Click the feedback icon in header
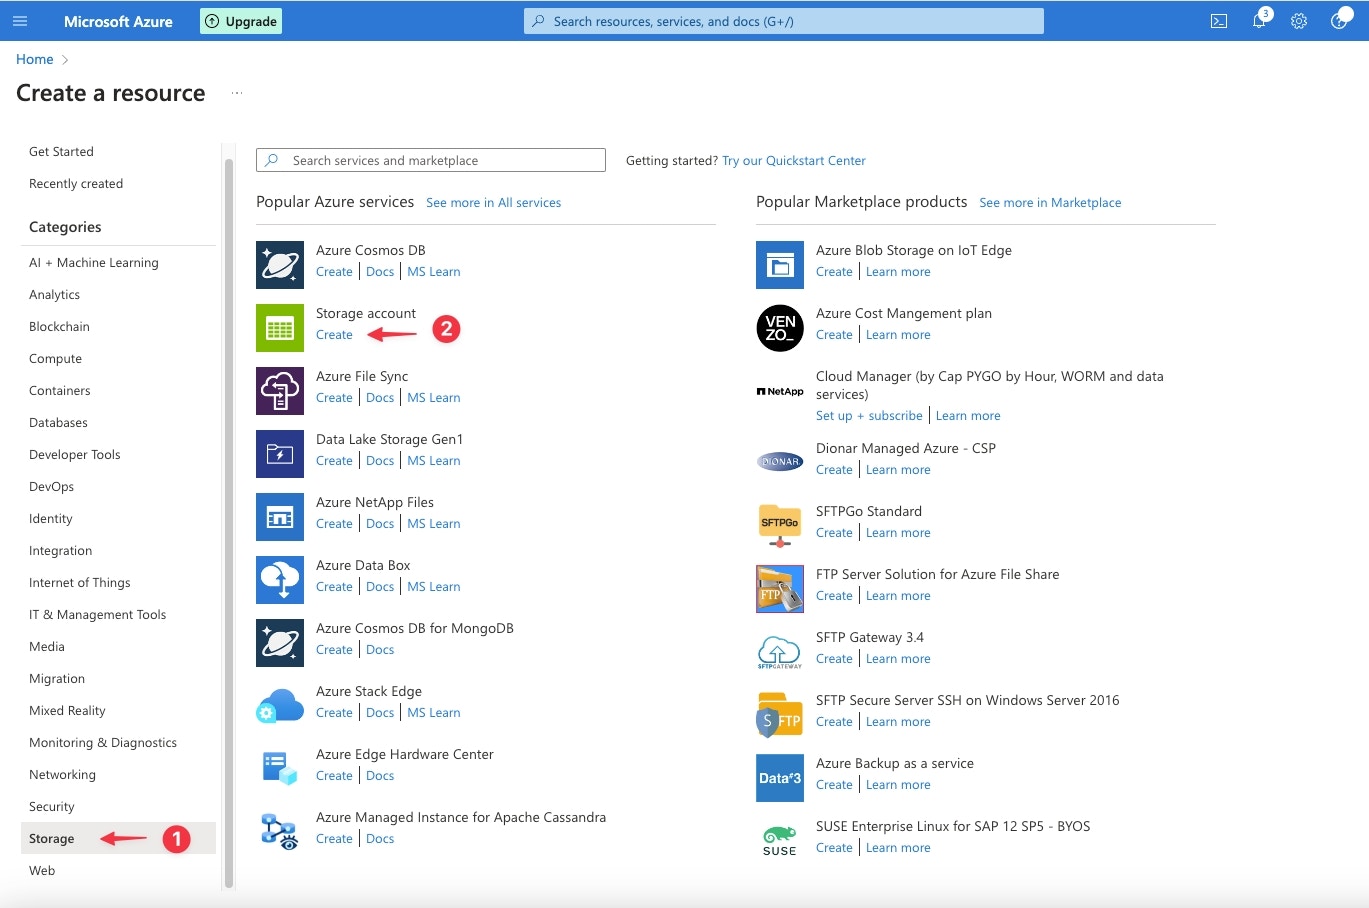The width and height of the screenshot is (1369, 908). coord(1340,20)
